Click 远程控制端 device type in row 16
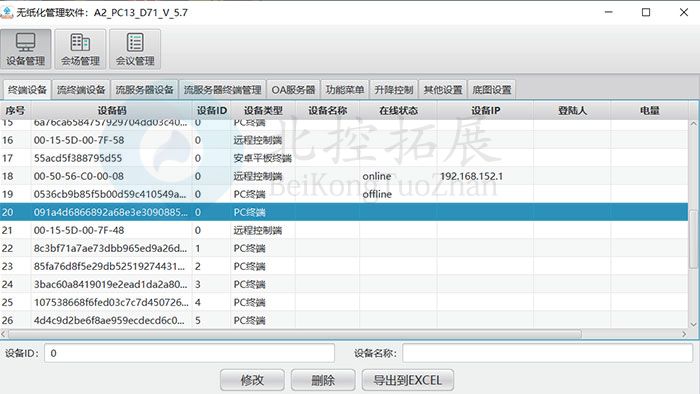This screenshot has width=700, height=394. tap(258, 140)
